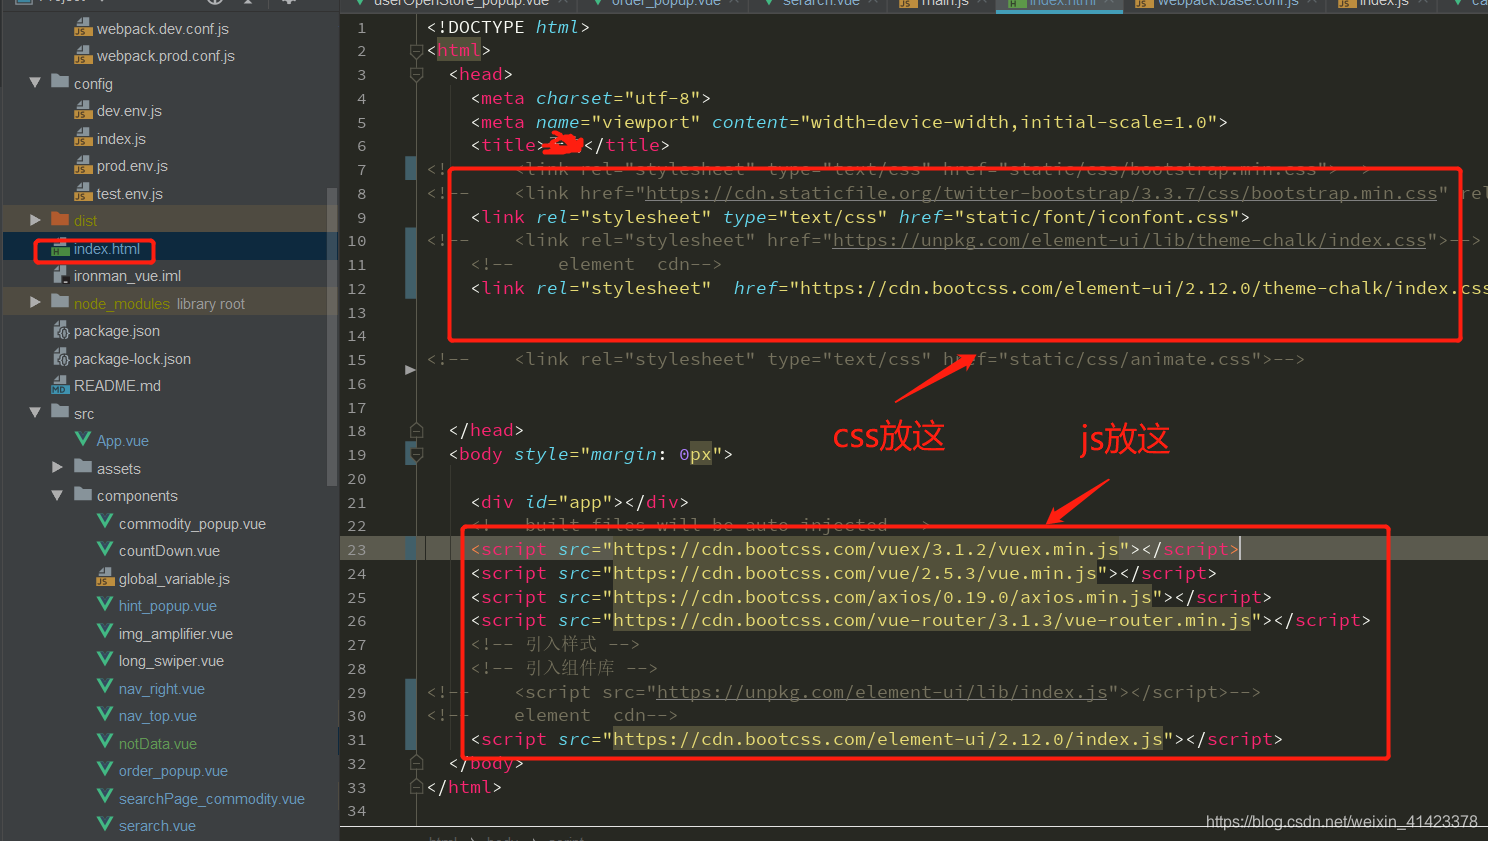Image resolution: width=1488 pixels, height=841 pixels.
Task: Click the countDown.vue Vue icon
Action: [105, 549]
